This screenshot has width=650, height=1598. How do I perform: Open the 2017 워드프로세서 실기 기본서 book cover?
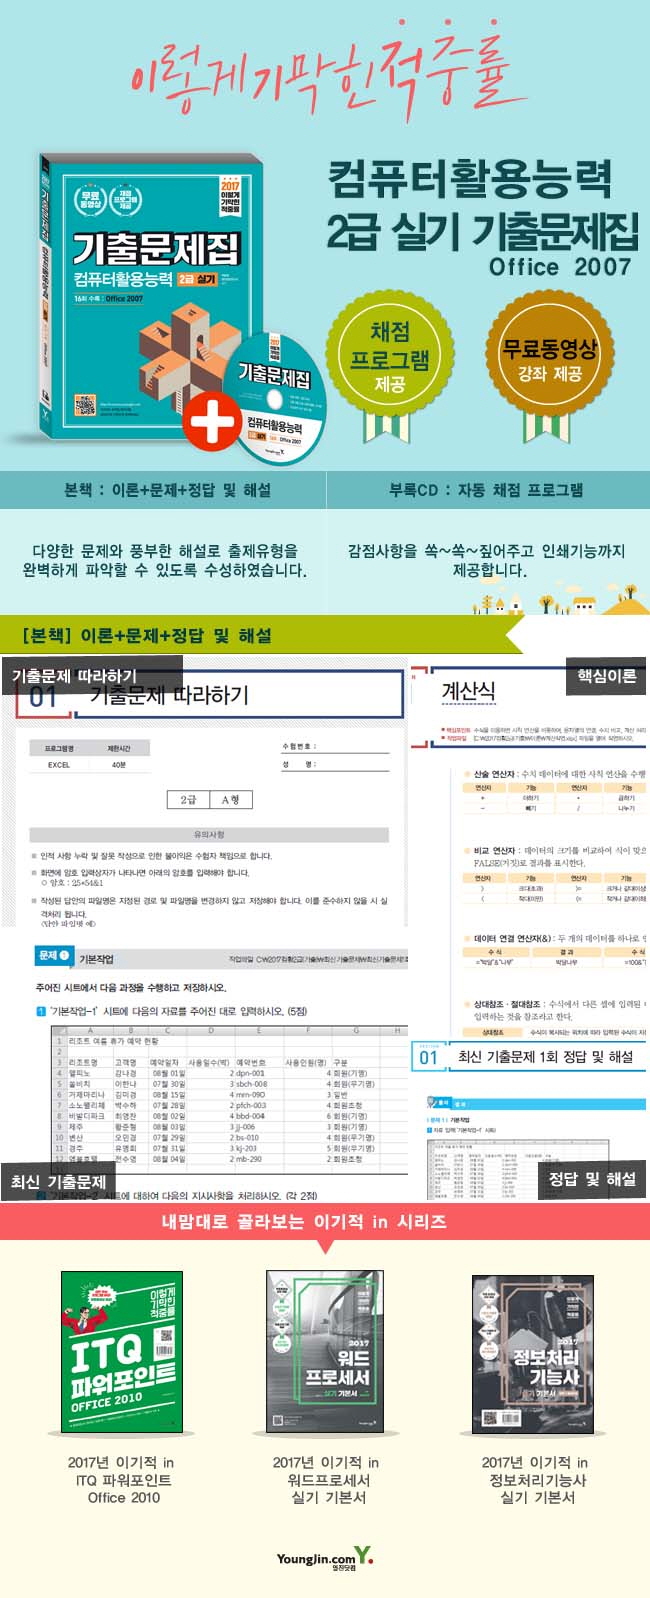point(325,1352)
